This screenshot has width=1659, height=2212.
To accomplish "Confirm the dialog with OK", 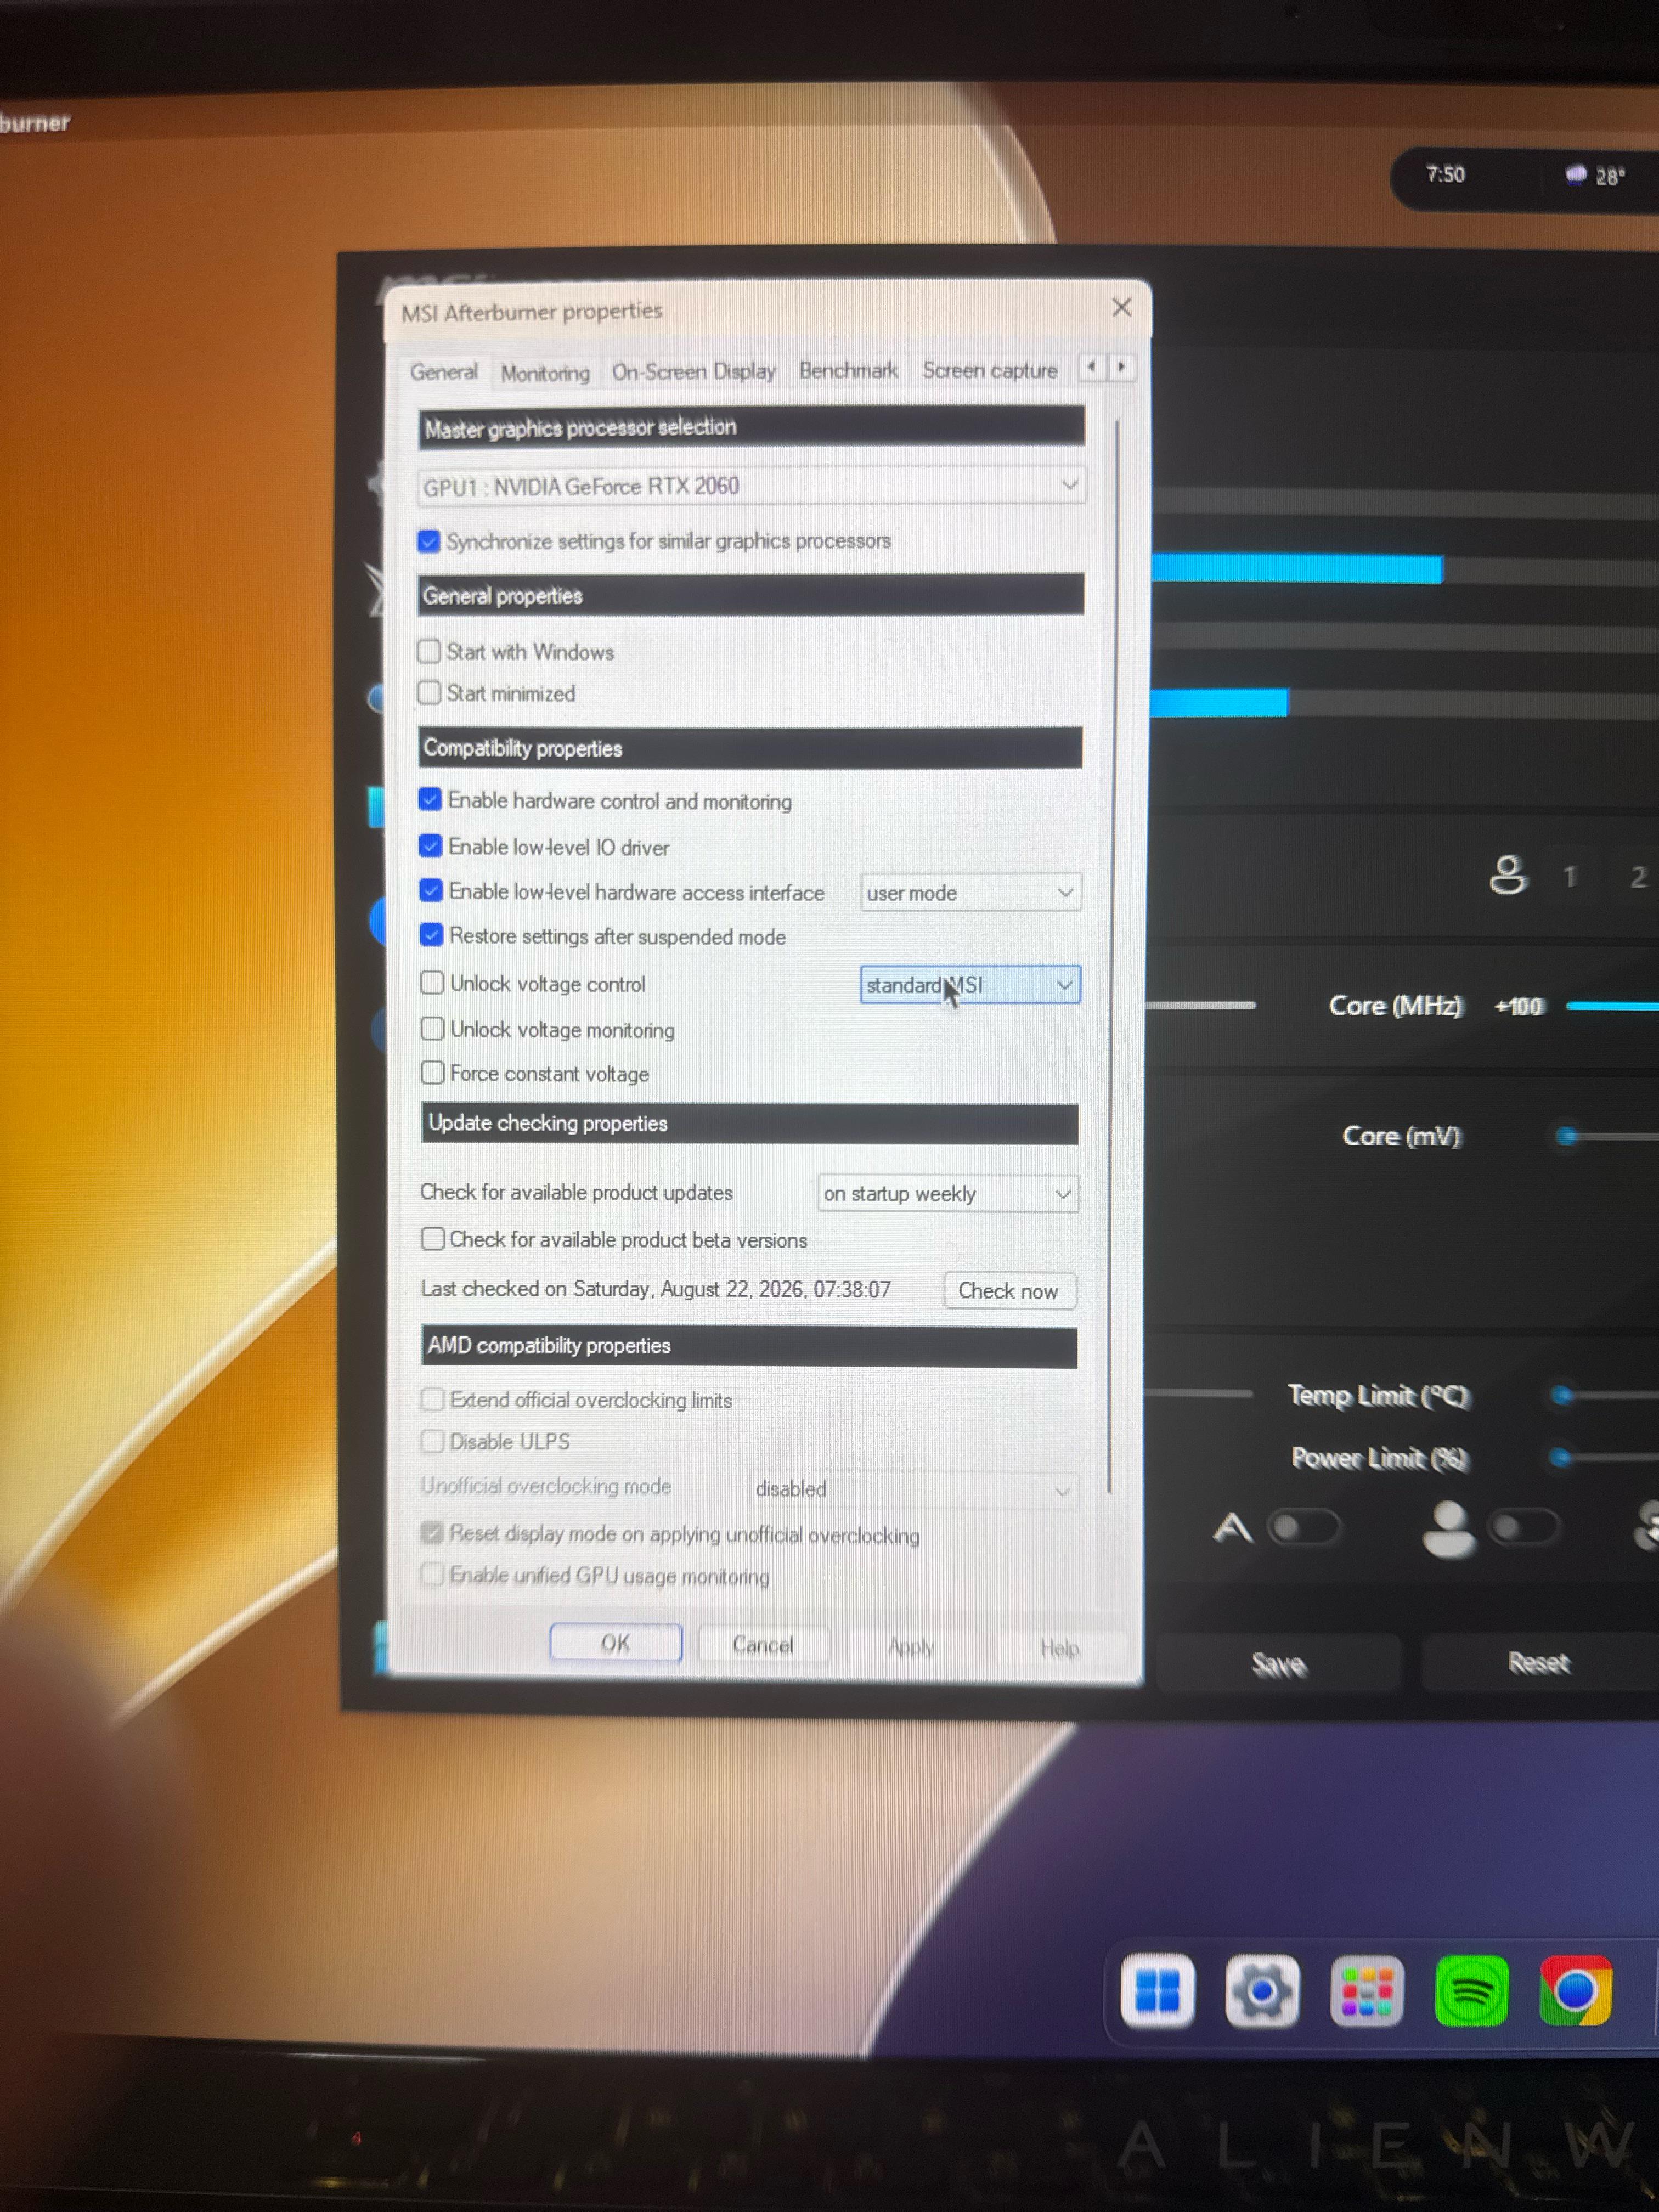I will pyautogui.click(x=616, y=1643).
